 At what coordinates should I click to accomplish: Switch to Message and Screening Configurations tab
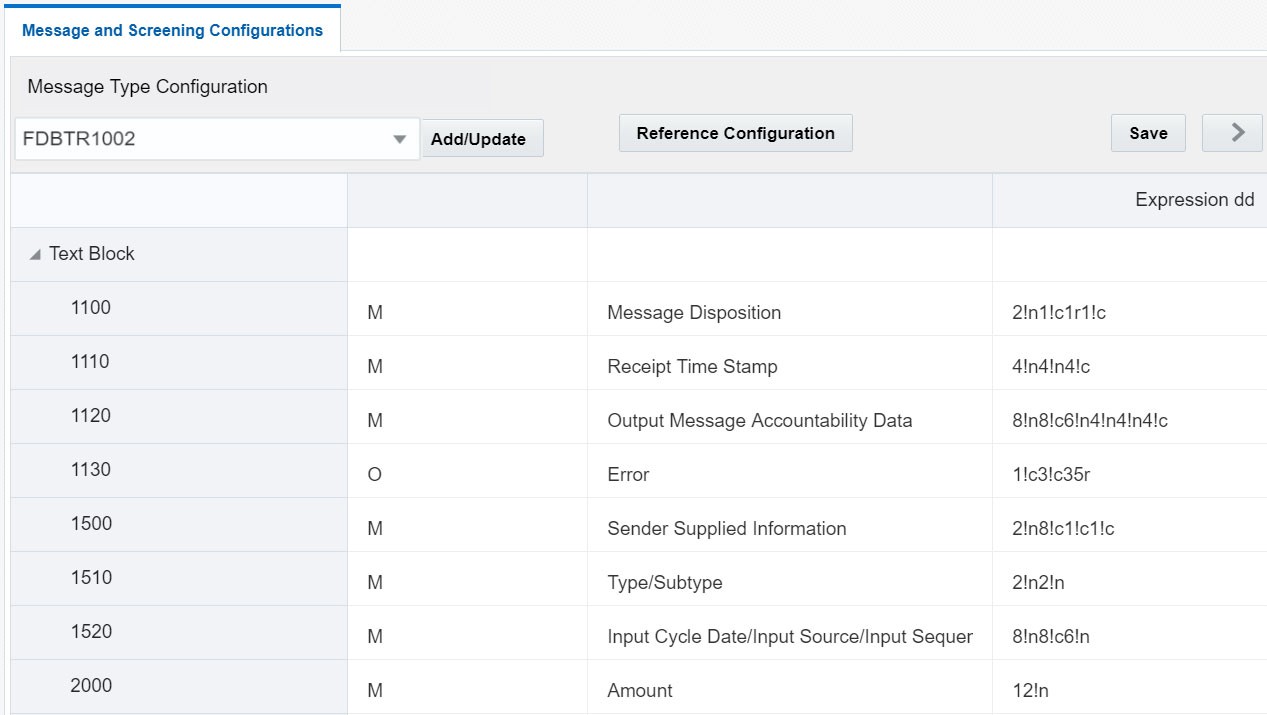(172, 30)
